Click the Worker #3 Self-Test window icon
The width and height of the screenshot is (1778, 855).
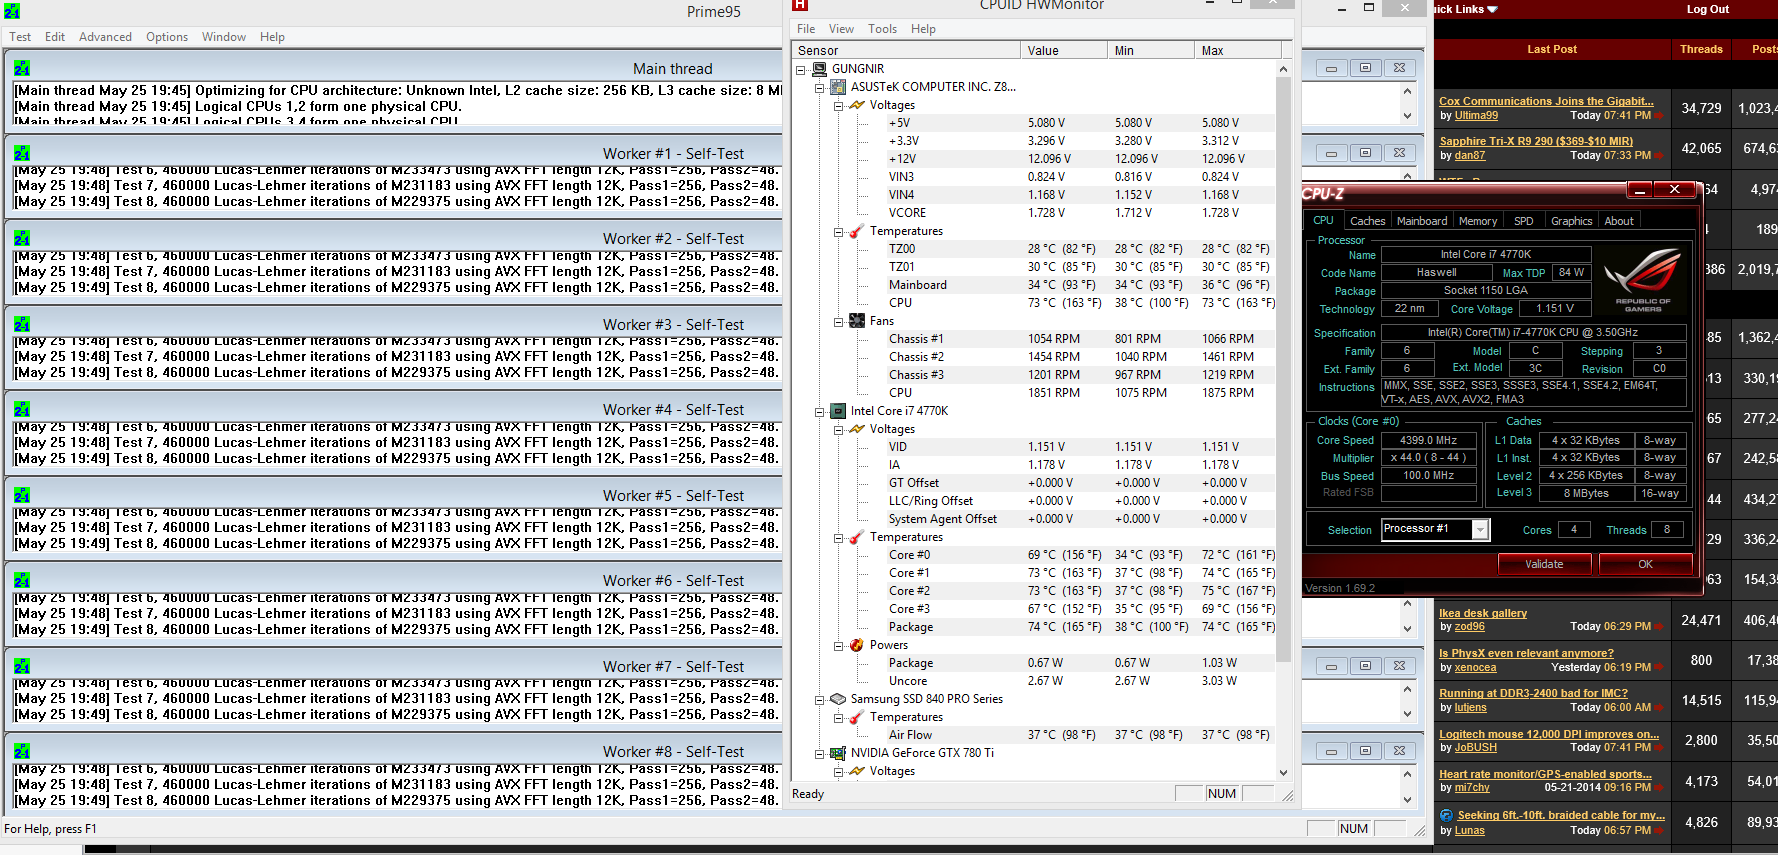click(22, 324)
